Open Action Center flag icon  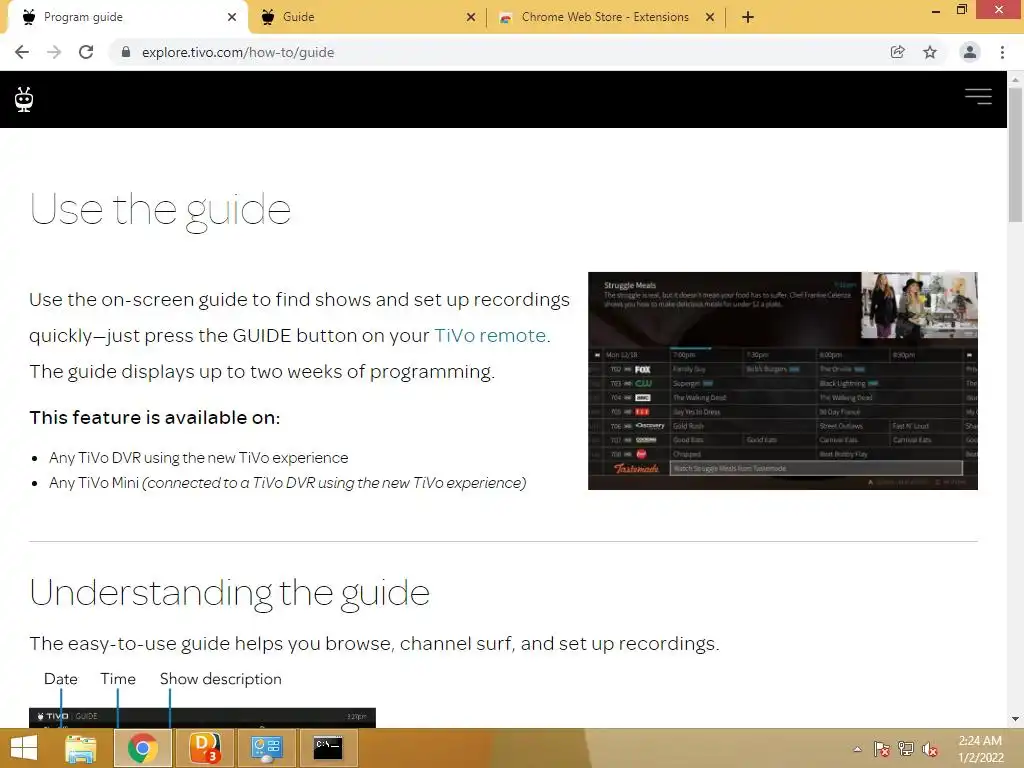click(882, 749)
